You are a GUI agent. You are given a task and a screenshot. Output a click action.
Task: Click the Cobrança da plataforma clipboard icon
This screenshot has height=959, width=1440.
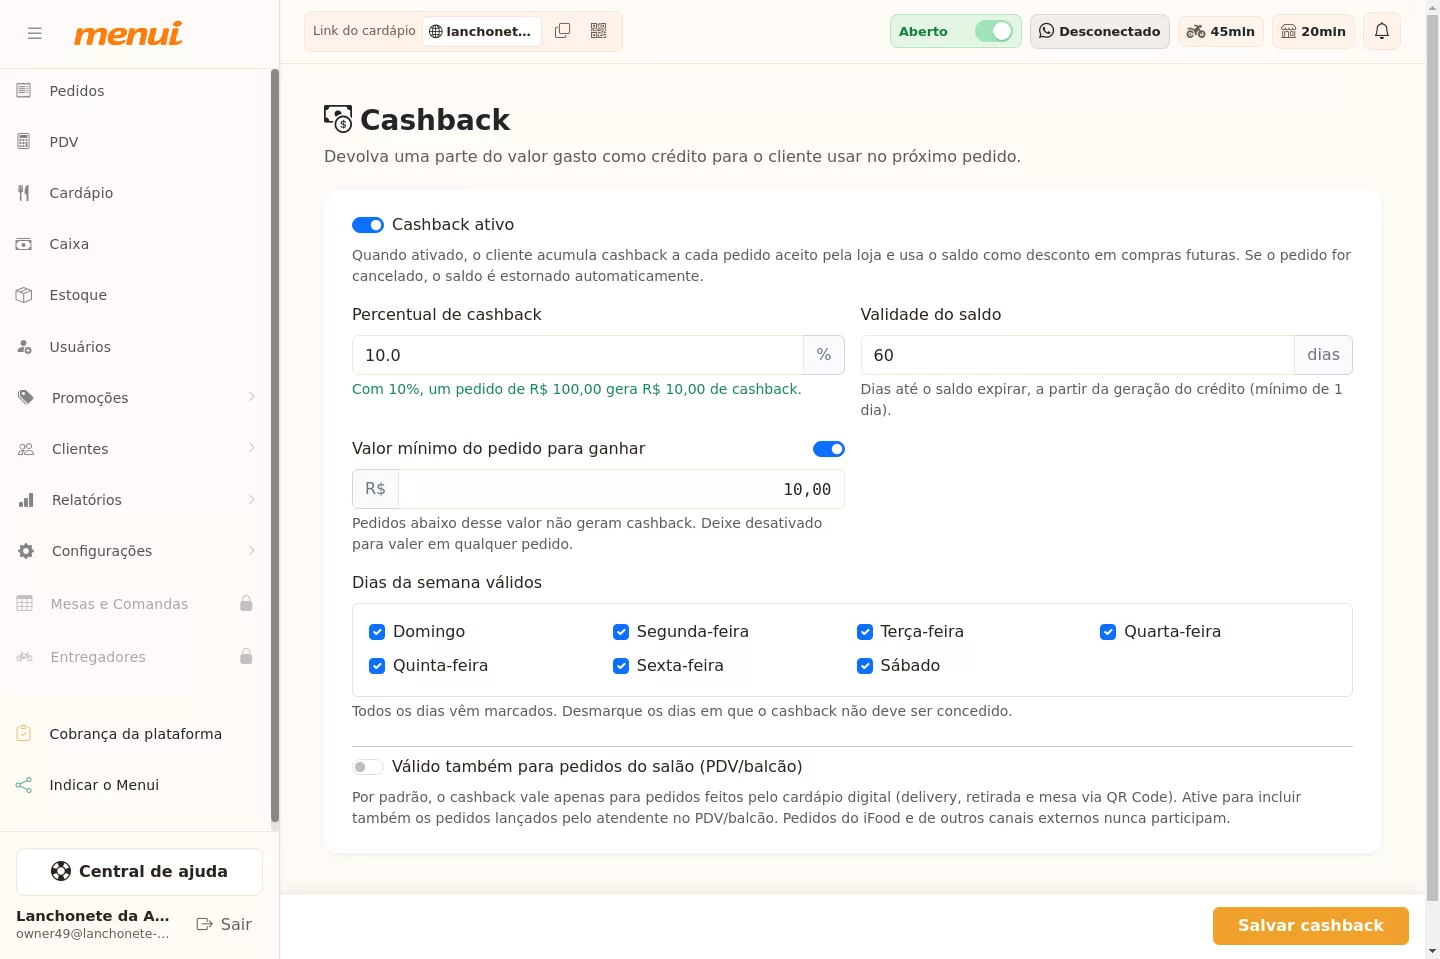[x=24, y=734]
